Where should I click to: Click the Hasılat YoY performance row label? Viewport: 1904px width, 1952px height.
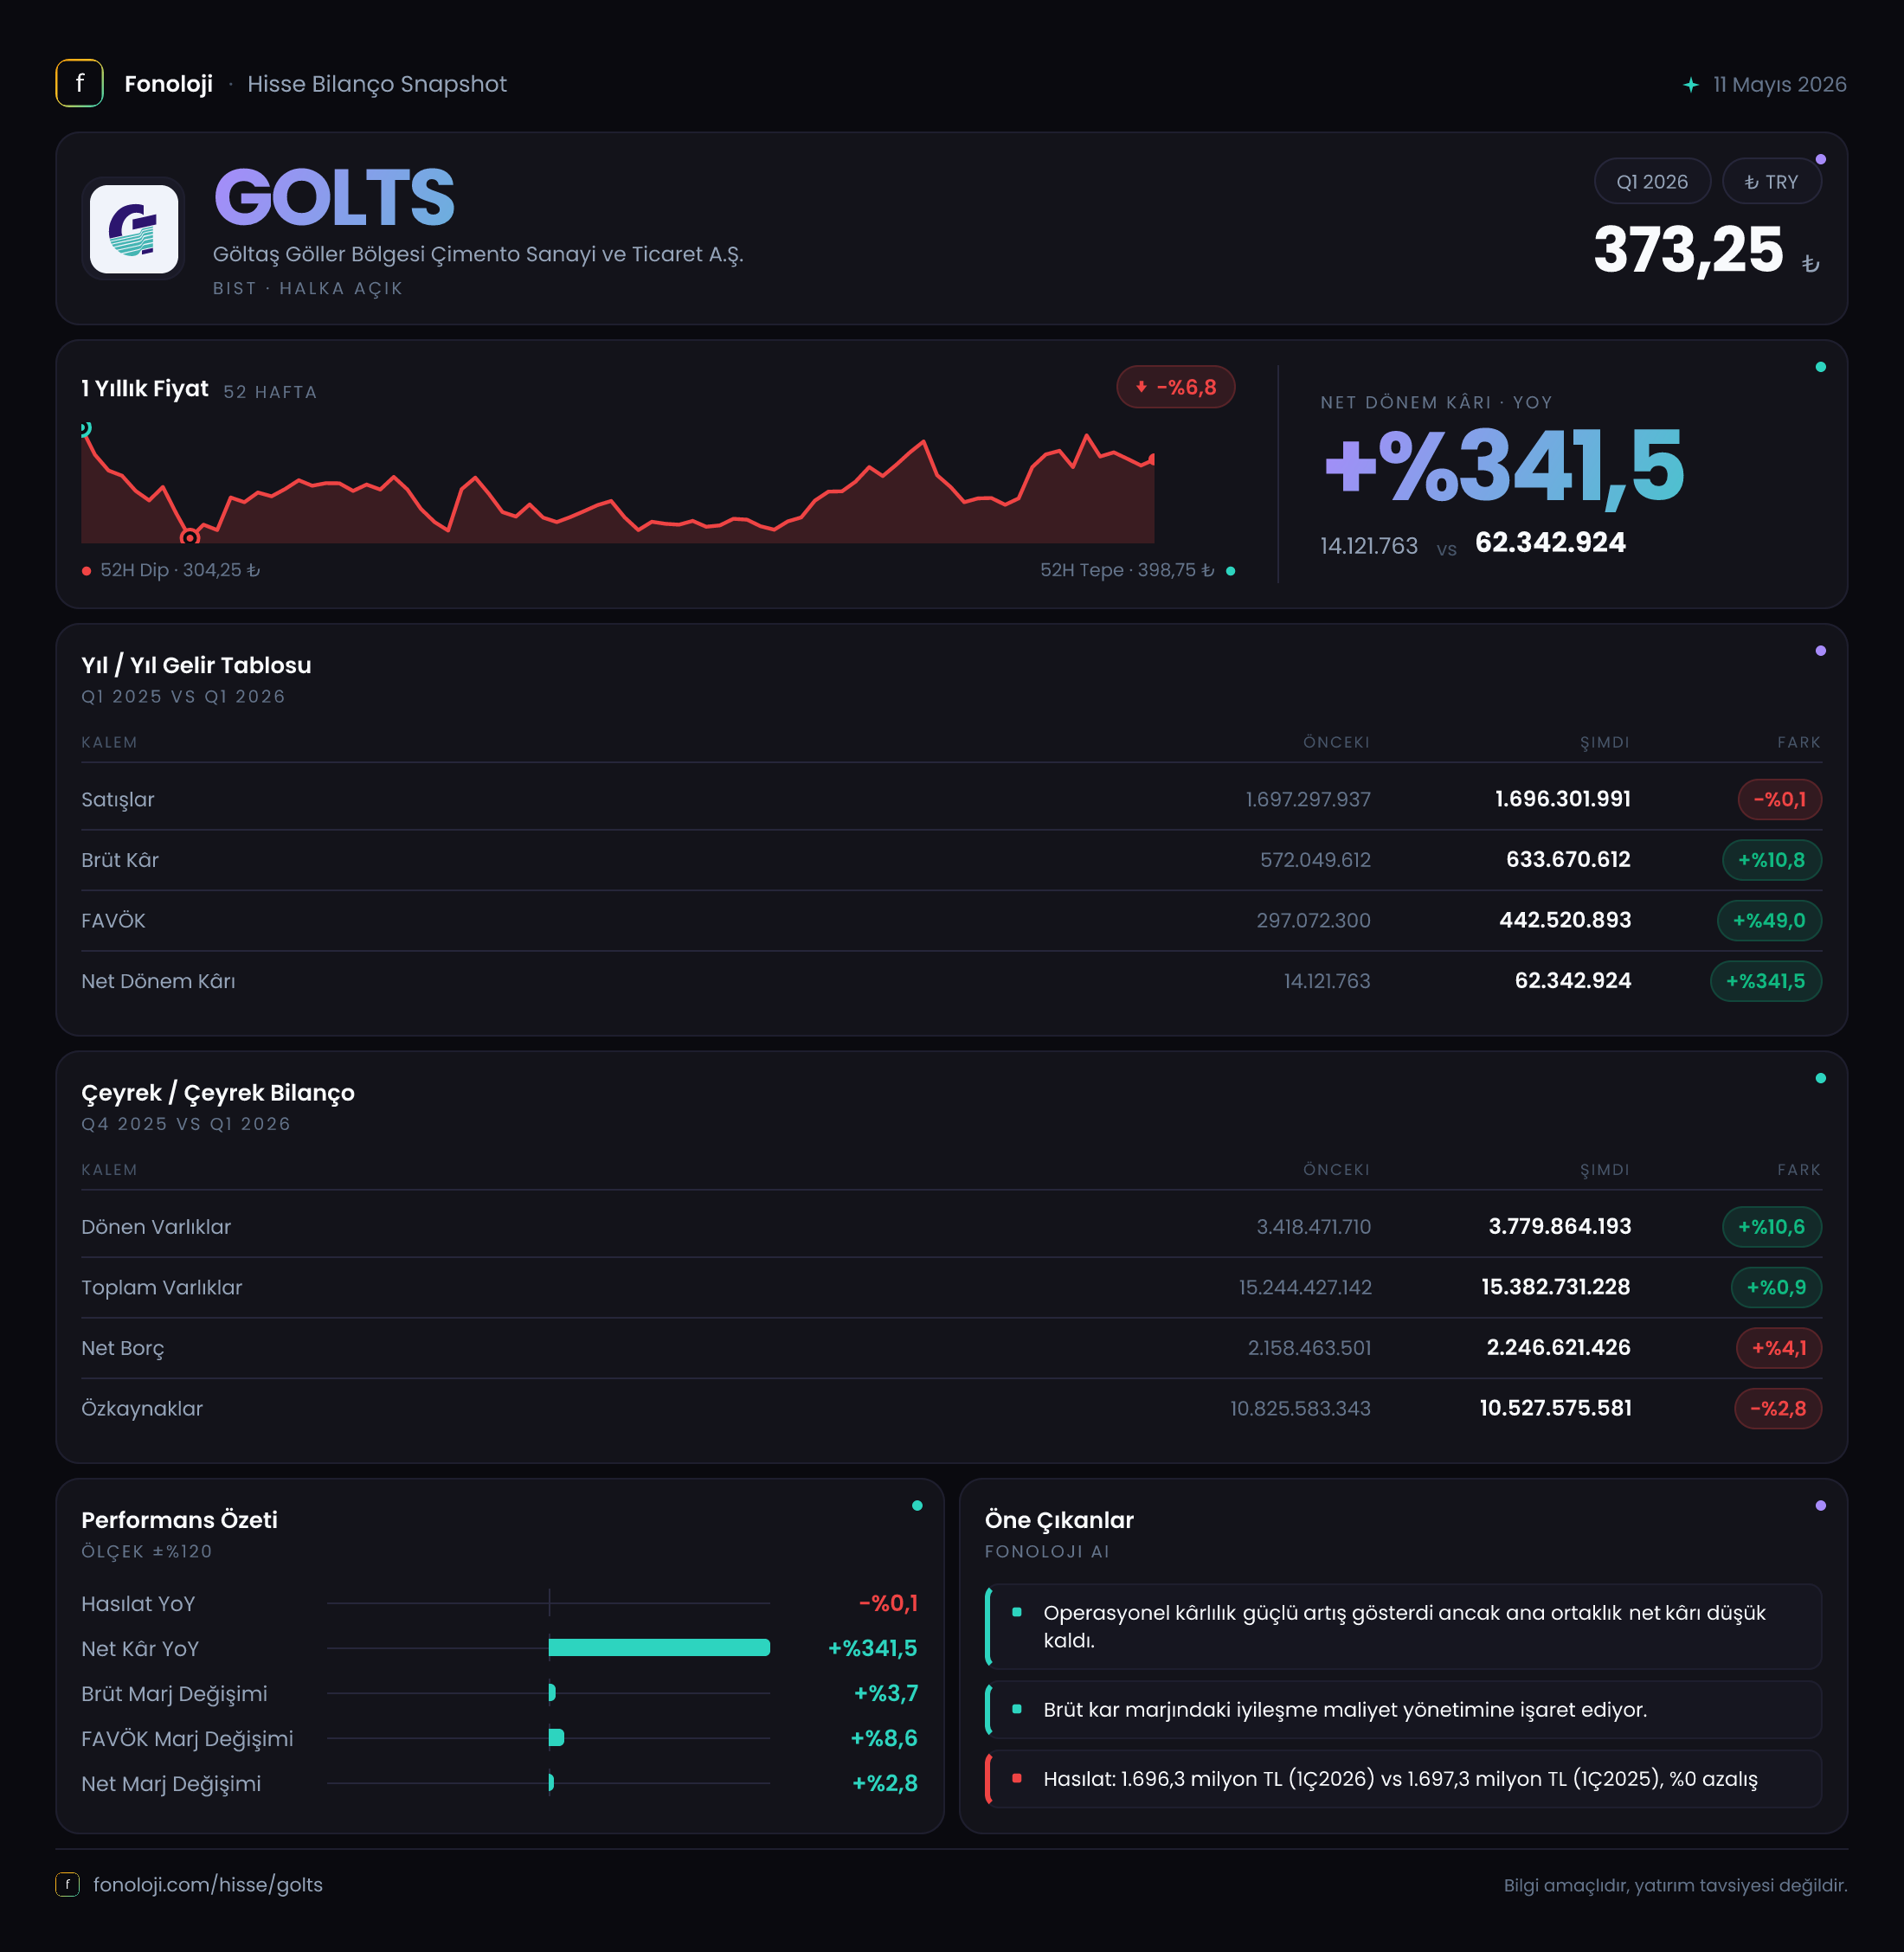[x=138, y=1603]
